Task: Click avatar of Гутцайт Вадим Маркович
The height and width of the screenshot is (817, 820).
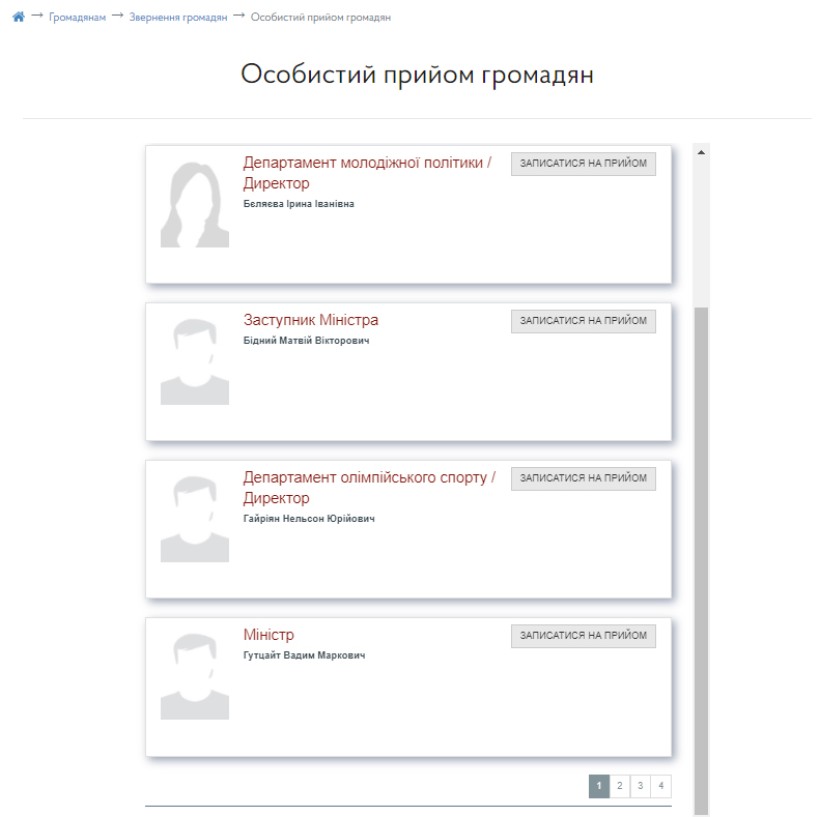Action: (x=195, y=677)
